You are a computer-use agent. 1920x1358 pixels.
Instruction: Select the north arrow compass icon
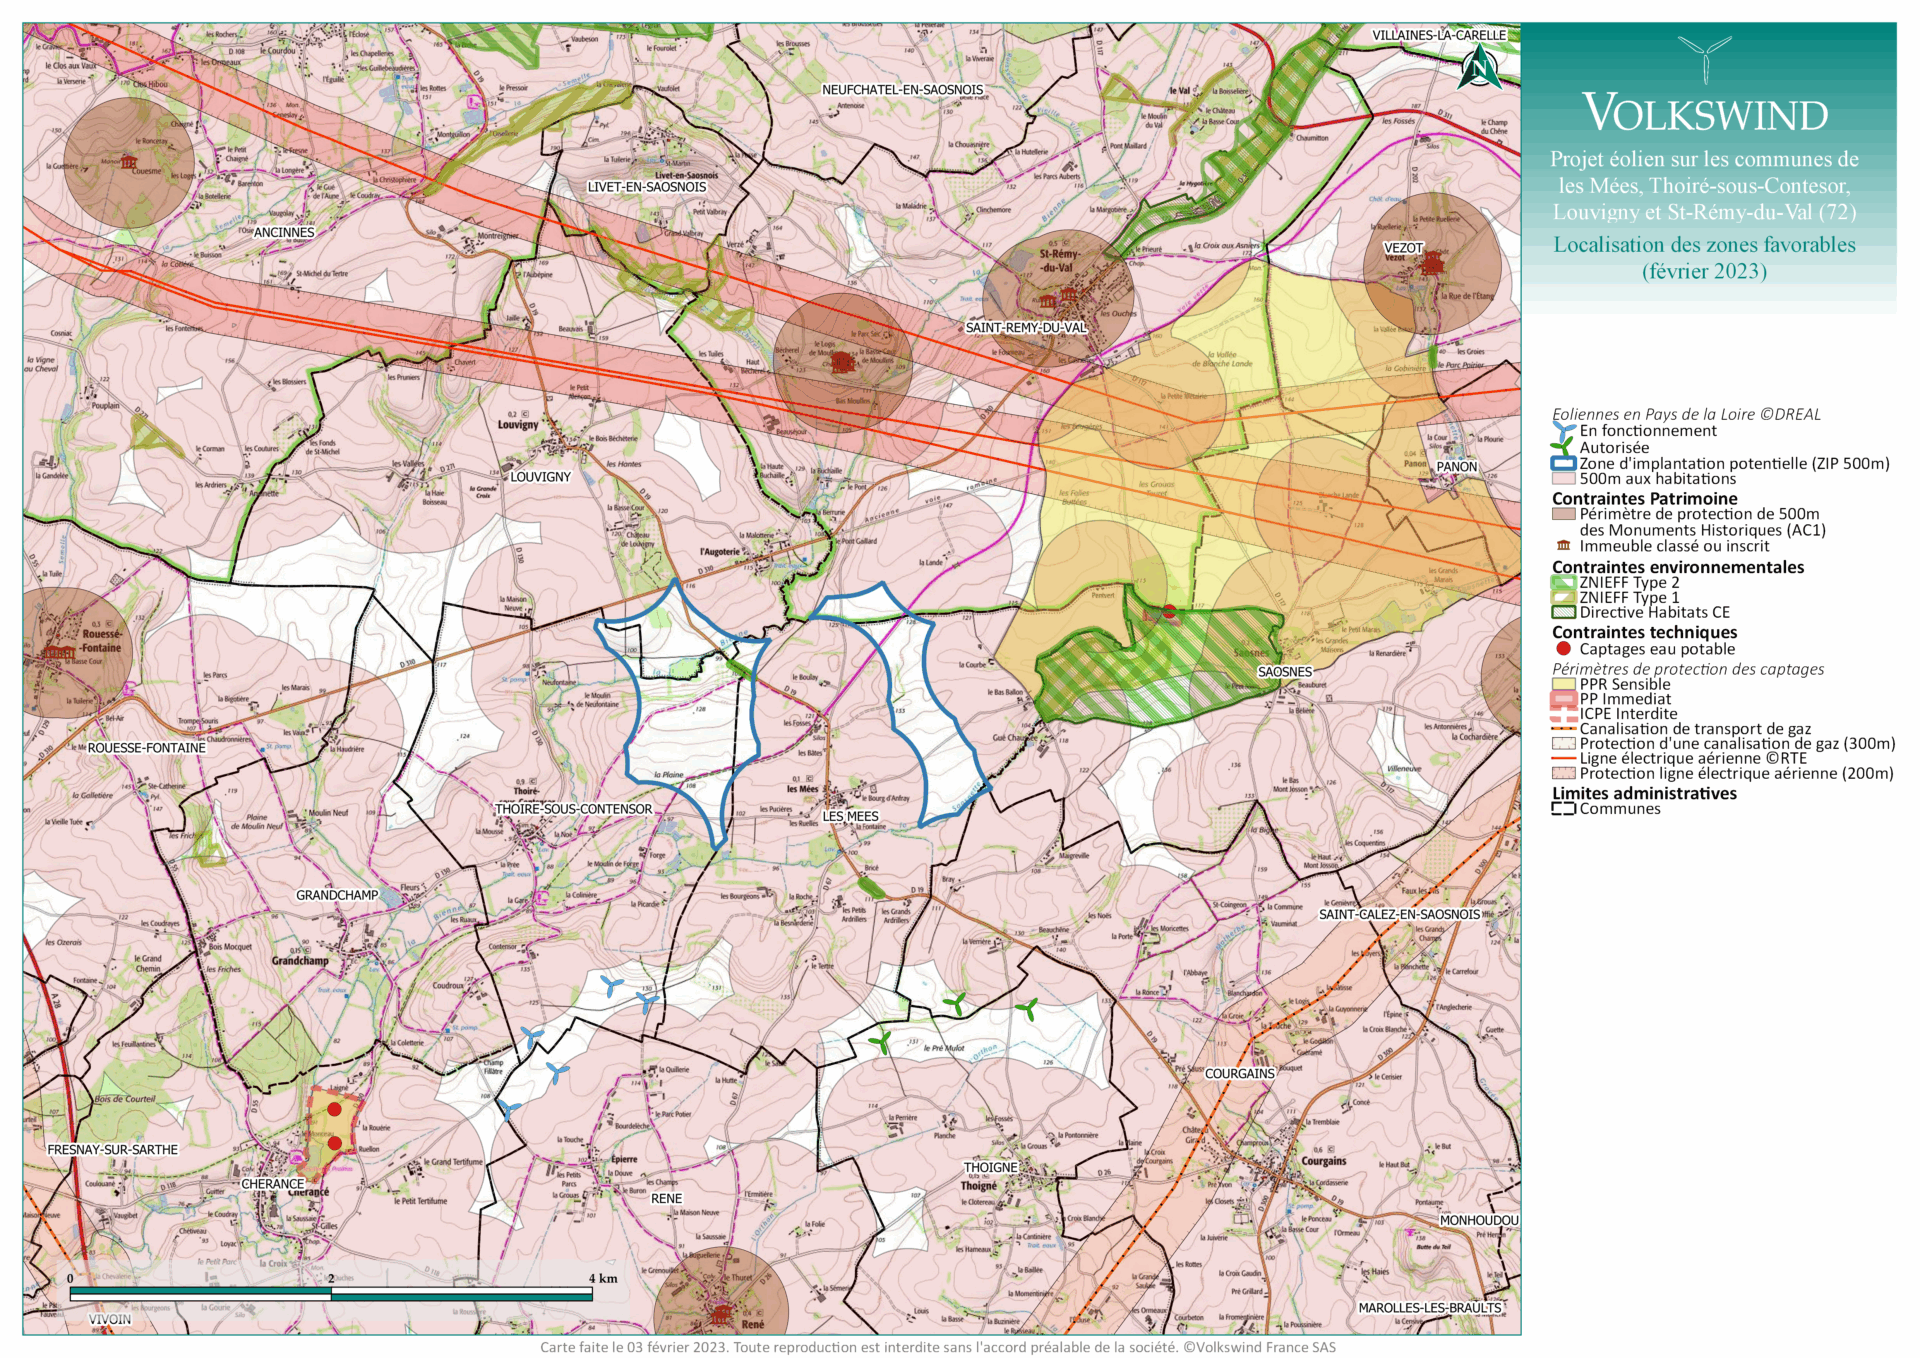click(x=1481, y=68)
